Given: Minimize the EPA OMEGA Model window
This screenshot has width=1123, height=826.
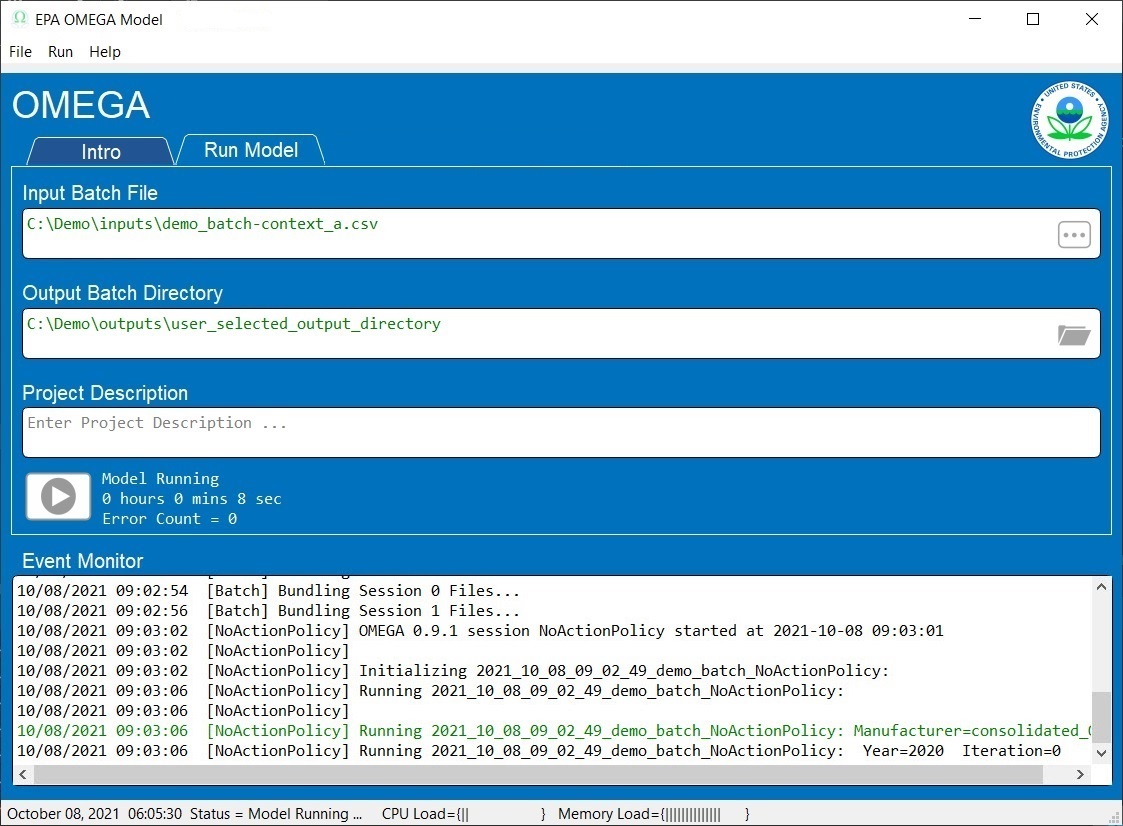Looking at the screenshot, I should point(975,19).
